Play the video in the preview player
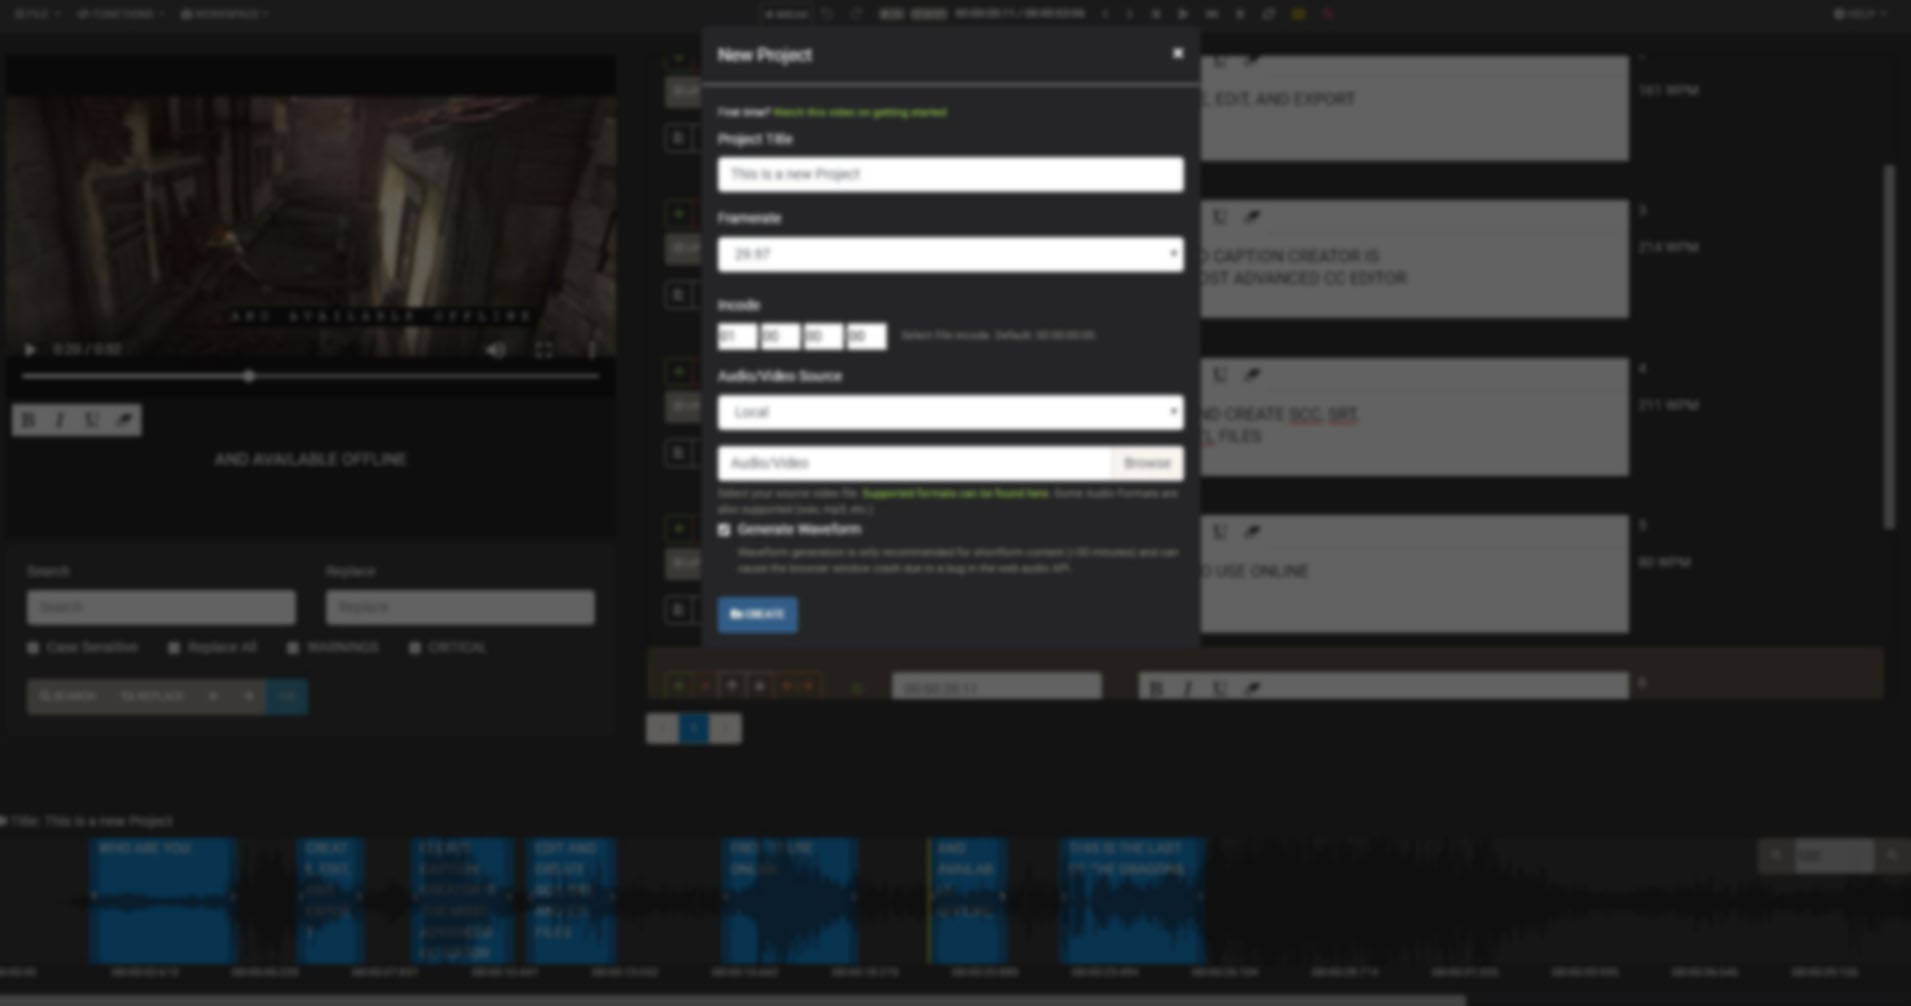The width and height of the screenshot is (1911, 1006). [30, 350]
